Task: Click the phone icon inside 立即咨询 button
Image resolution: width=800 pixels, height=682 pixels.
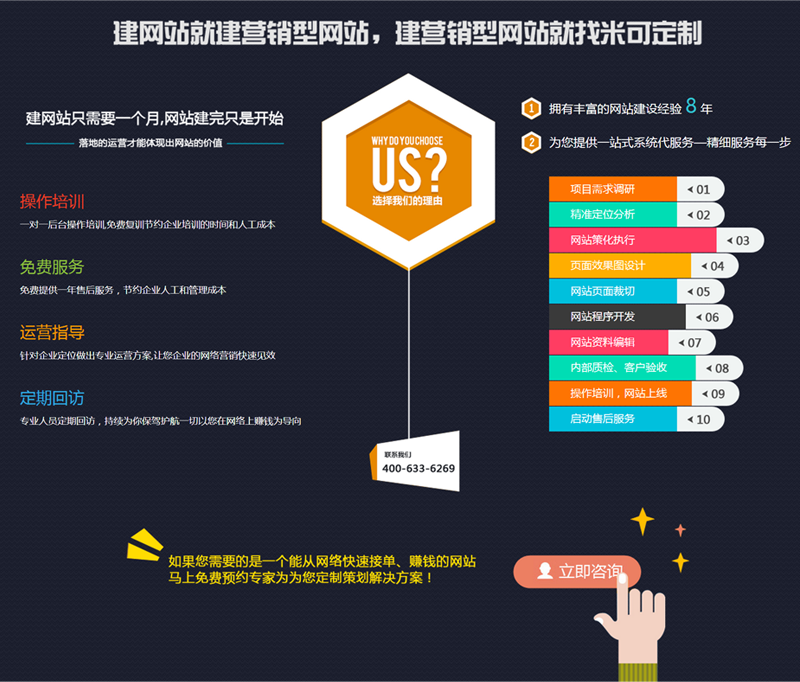Action: (543, 569)
